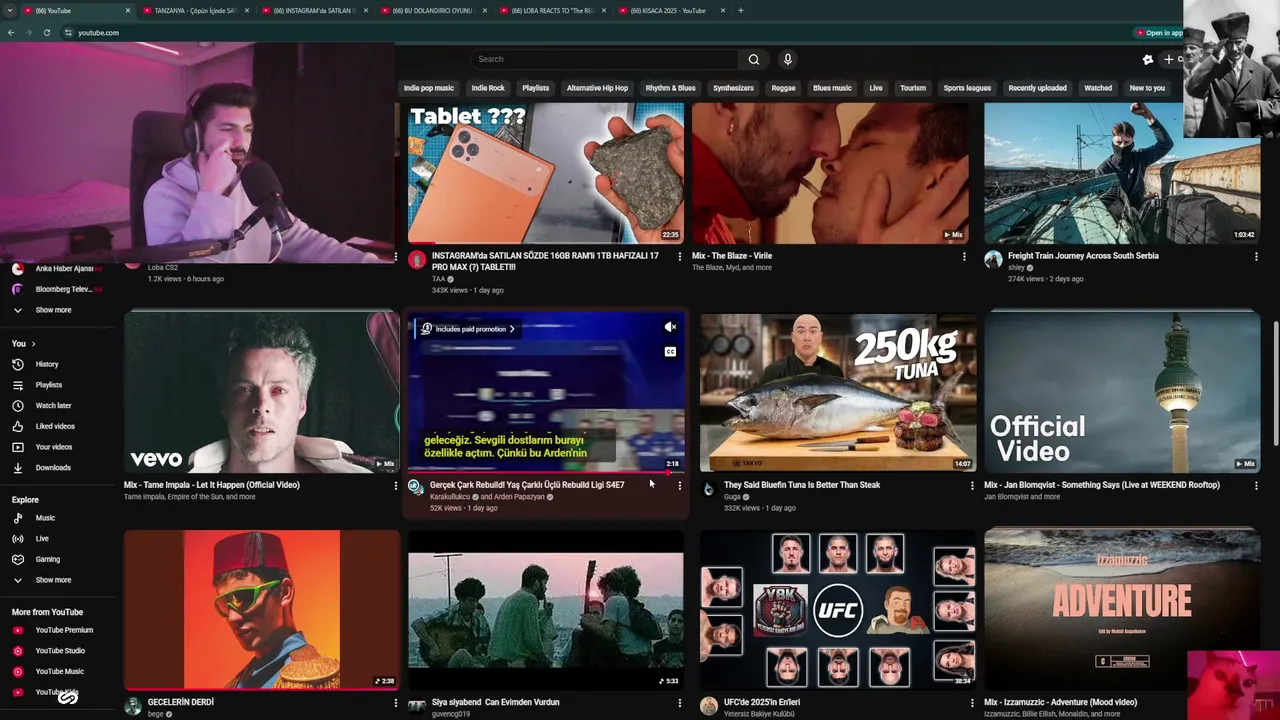
Task: Open more options for Jan Blomqvist mix
Action: point(1256,486)
